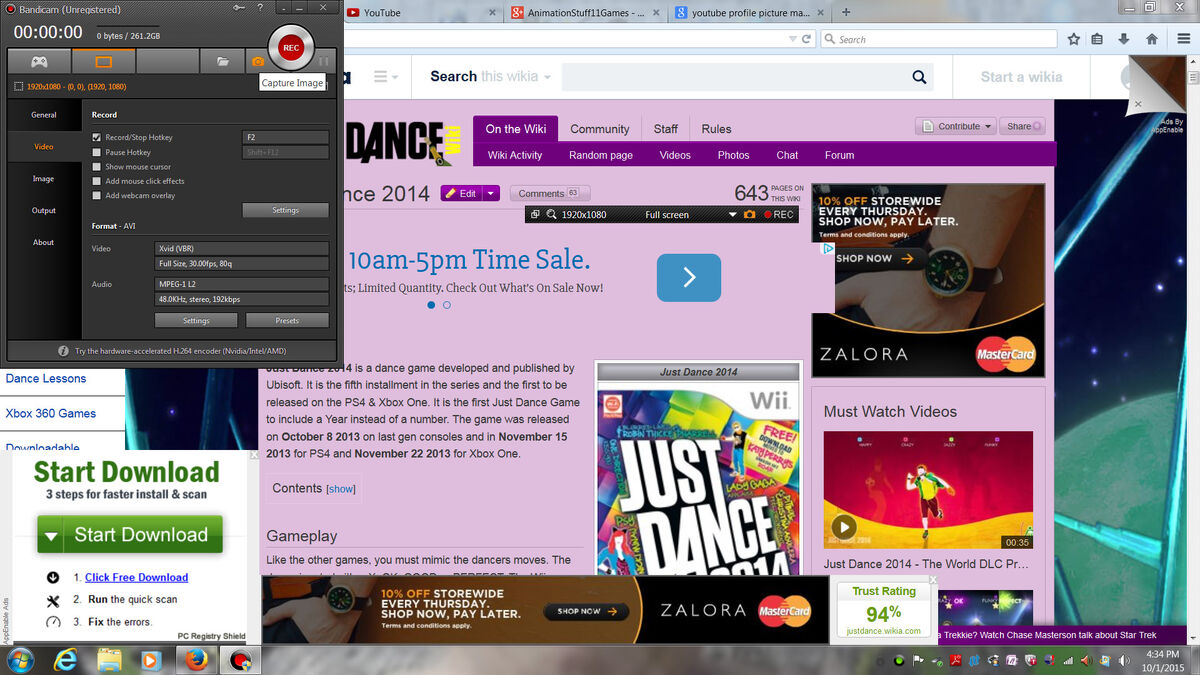Enable the Pause Hotkey checkbox
Viewport: 1200px width, 675px height.
click(x=96, y=153)
